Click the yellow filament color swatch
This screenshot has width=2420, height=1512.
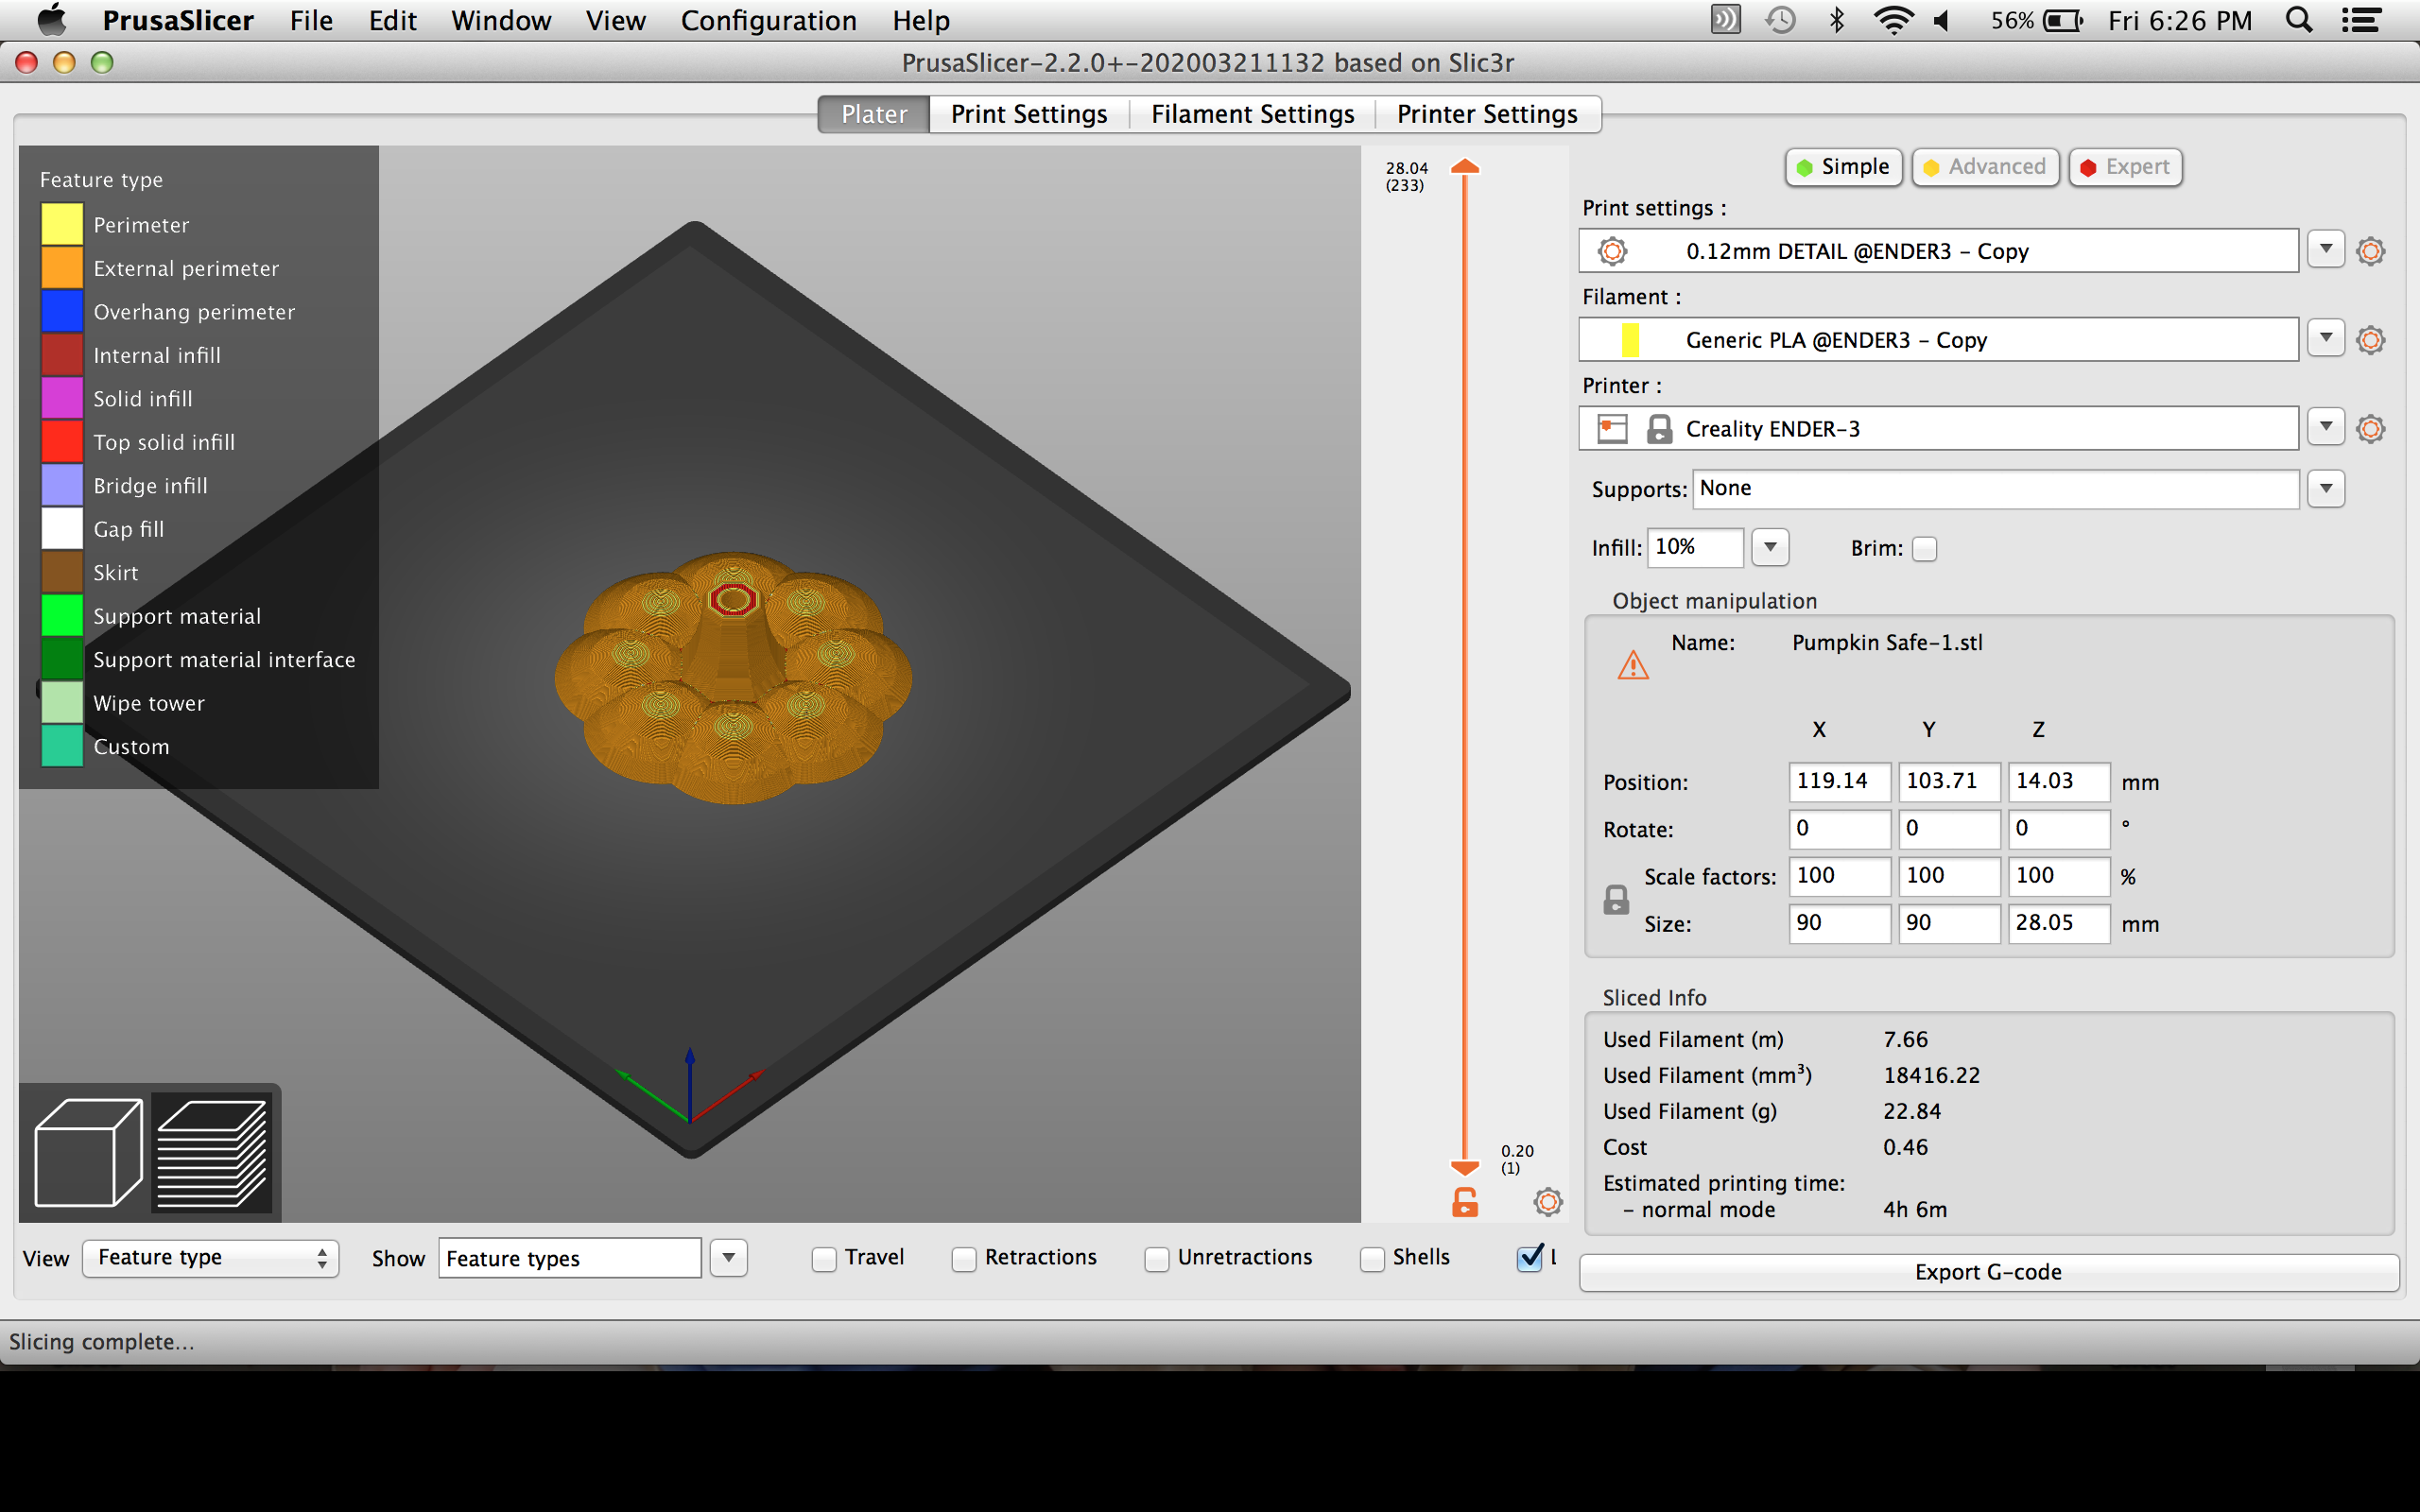pos(1630,340)
